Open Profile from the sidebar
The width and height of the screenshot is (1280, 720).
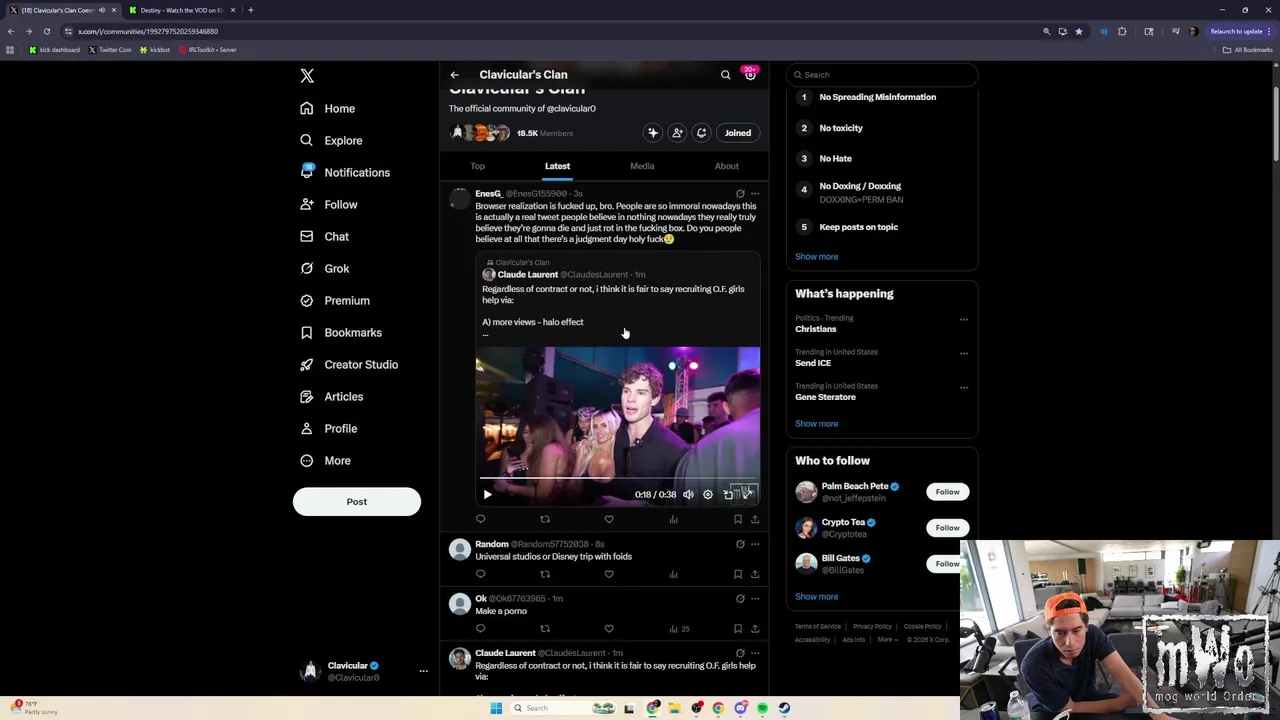click(328, 428)
